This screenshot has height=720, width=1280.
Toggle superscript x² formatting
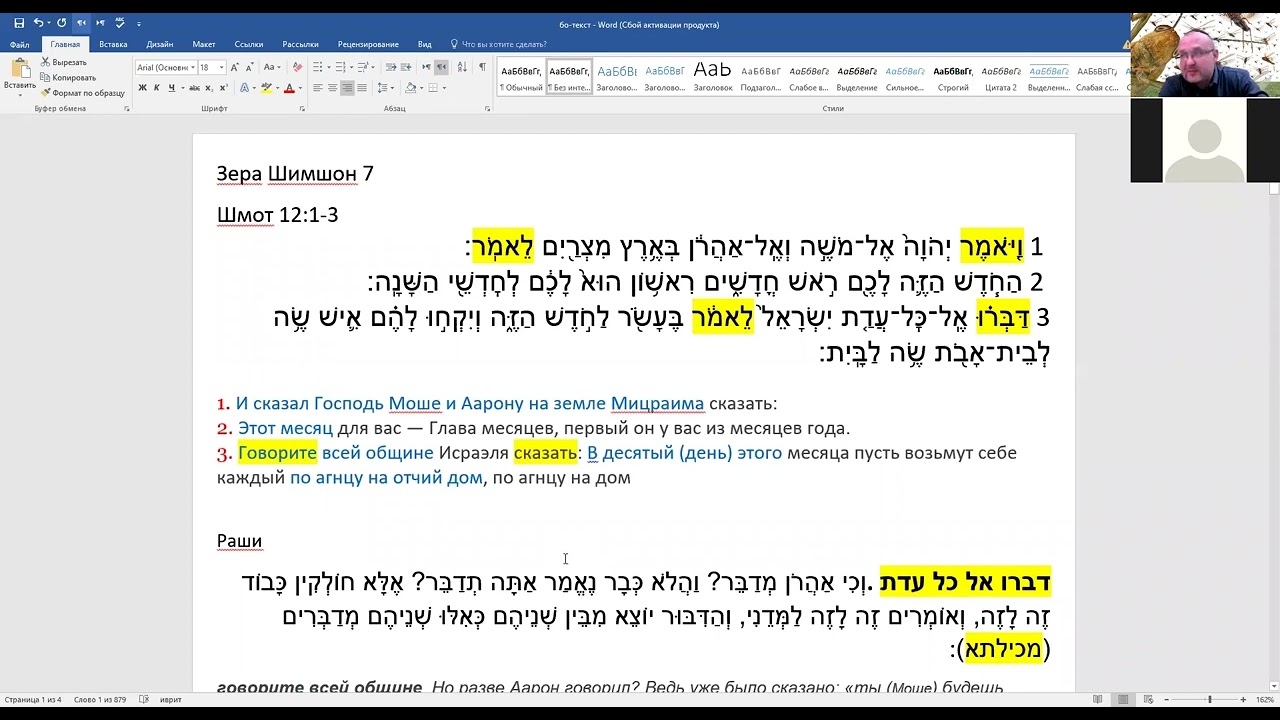[224, 88]
